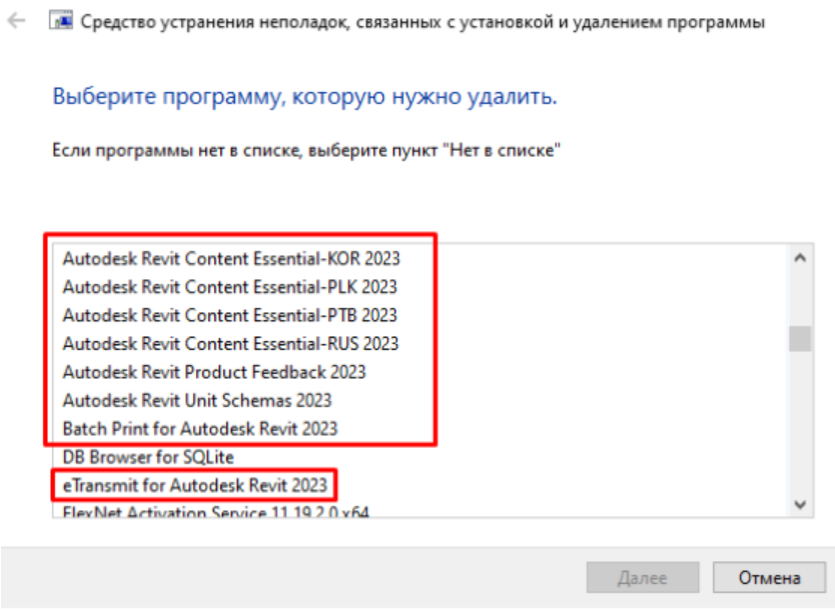Select Autodesk Revit Content Essential-PLK 2023
Image resolution: width=835 pixels, height=610 pixels.
[230, 287]
